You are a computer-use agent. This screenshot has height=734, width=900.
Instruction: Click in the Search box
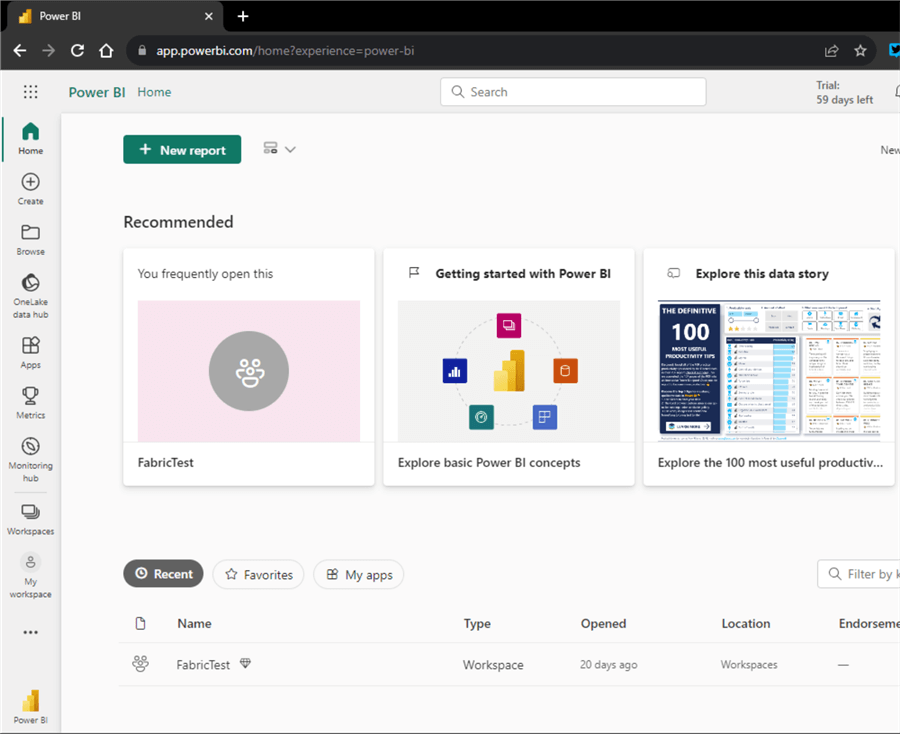[x=573, y=92]
